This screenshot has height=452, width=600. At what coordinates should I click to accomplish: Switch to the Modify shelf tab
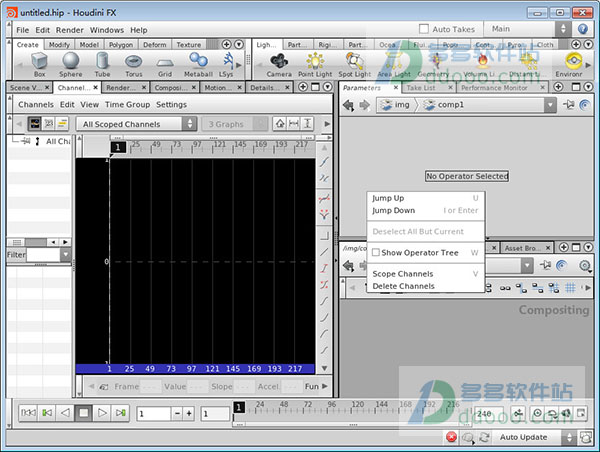click(59, 45)
